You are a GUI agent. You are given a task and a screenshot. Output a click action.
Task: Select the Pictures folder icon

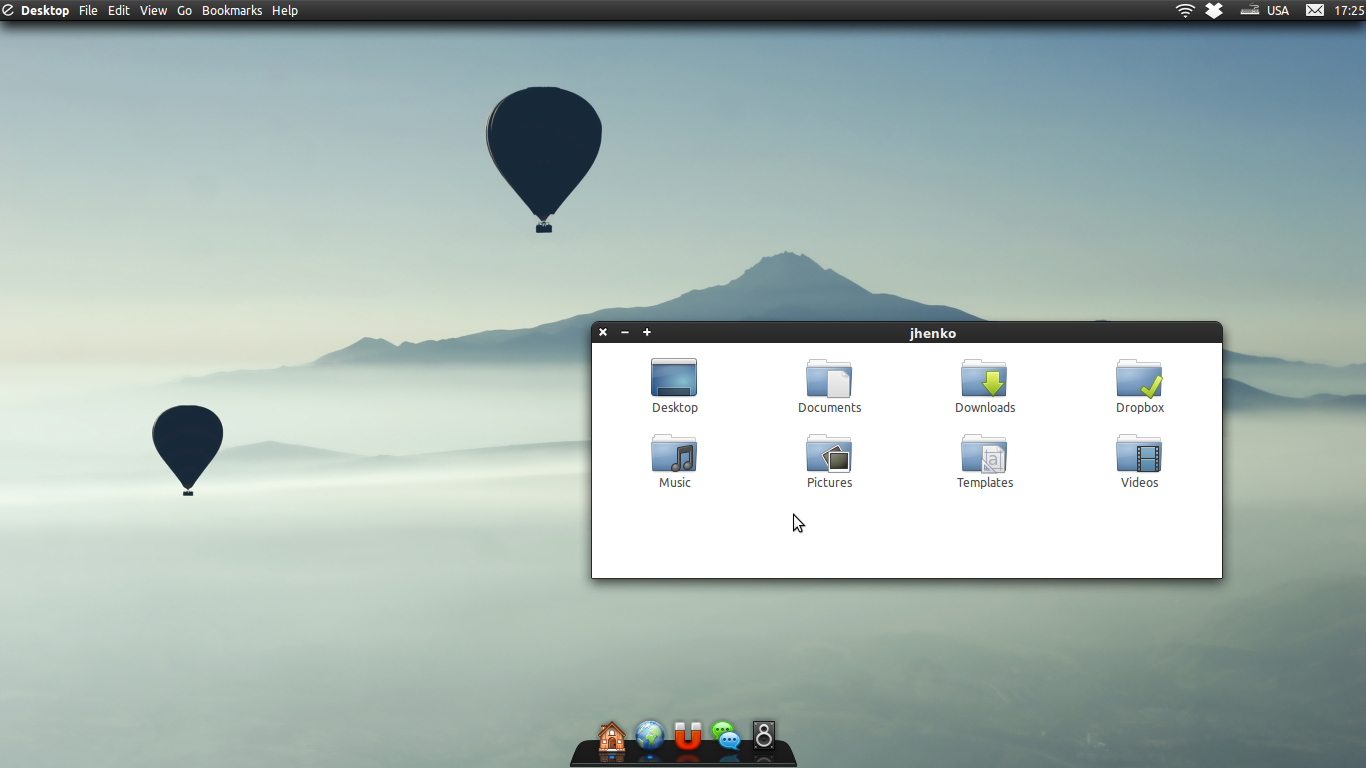point(829,455)
